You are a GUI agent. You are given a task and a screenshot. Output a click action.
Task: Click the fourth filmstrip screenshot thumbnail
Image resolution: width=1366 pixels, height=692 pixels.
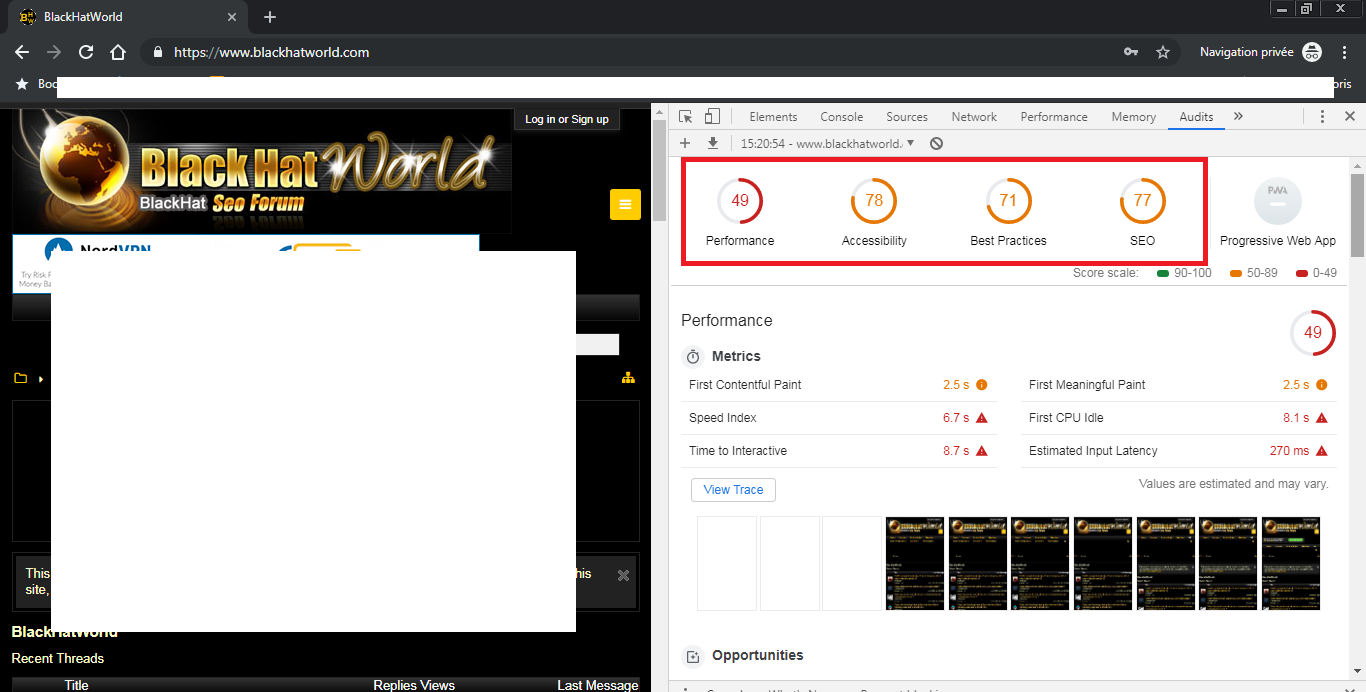915,563
